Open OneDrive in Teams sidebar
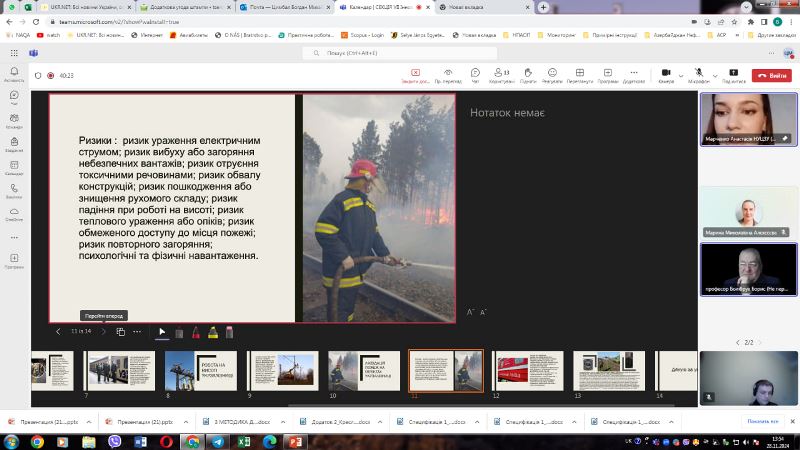Screen dimensions: 800x450 tap(14, 214)
